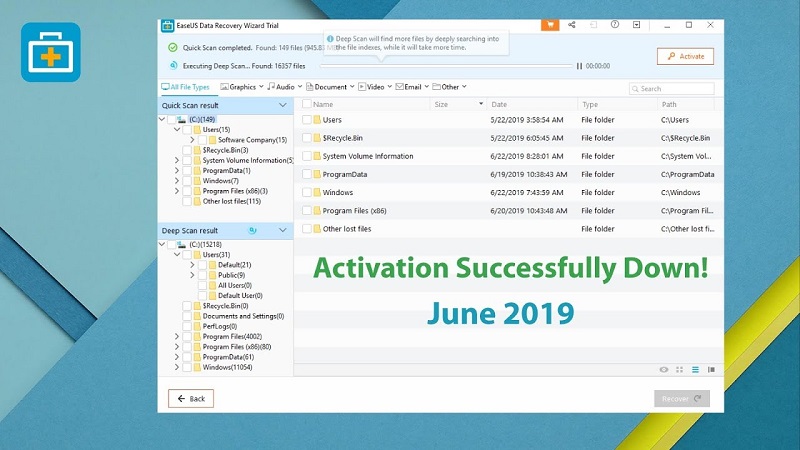This screenshot has width=800, height=450.
Task: Check the Users folder row checkbox
Action: (307, 119)
